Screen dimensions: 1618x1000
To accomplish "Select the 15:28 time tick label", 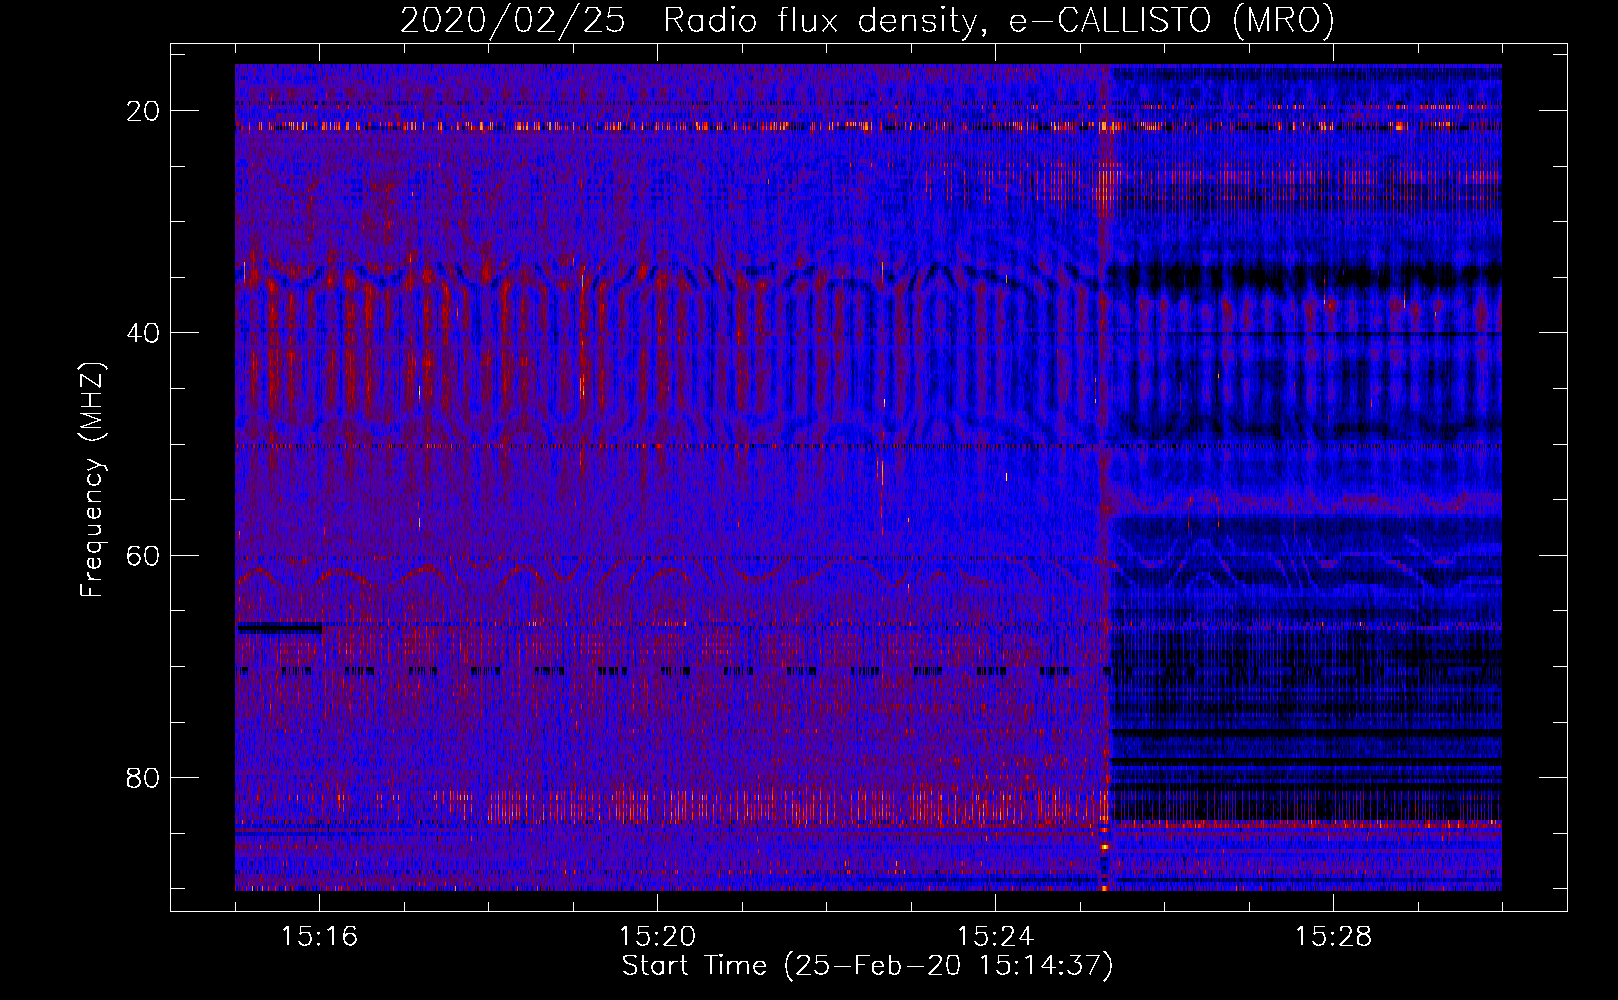I will pos(1334,937).
